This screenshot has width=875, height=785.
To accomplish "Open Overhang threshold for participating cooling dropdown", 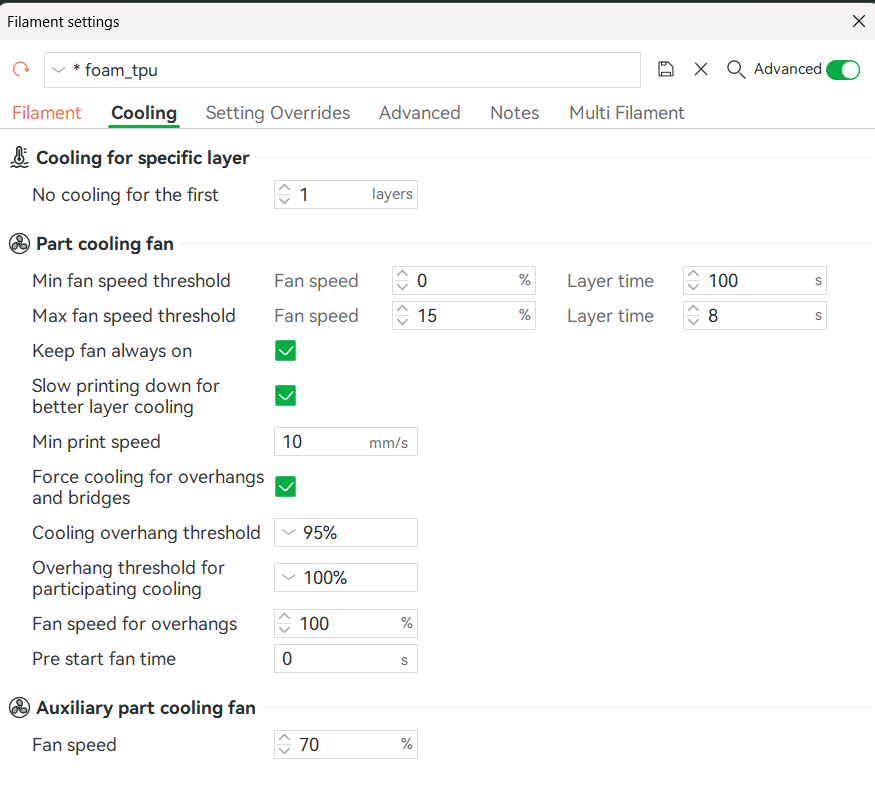I will [345, 578].
